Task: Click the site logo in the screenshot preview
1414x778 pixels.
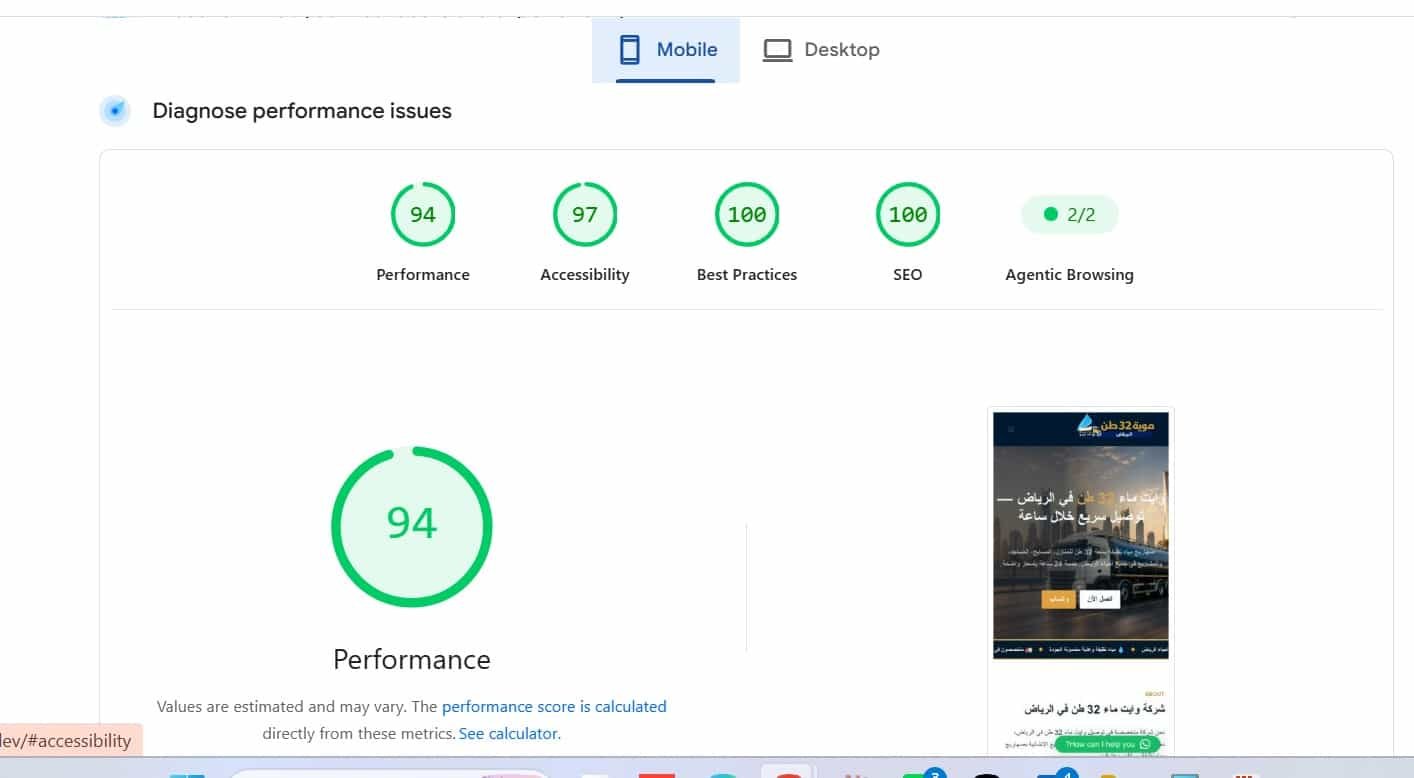Action: tap(1115, 427)
